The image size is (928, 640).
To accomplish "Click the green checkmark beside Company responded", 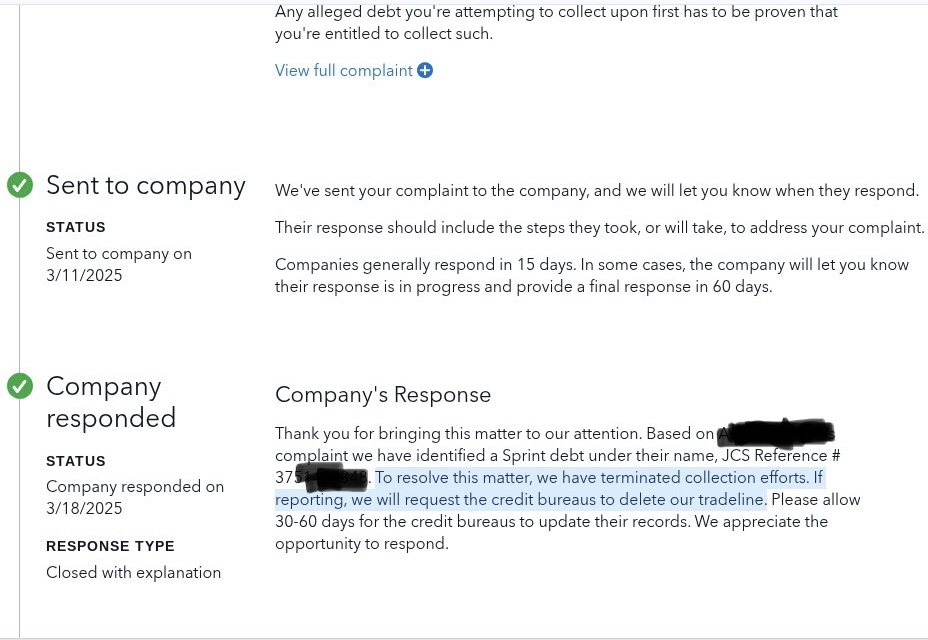I will (20, 386).
